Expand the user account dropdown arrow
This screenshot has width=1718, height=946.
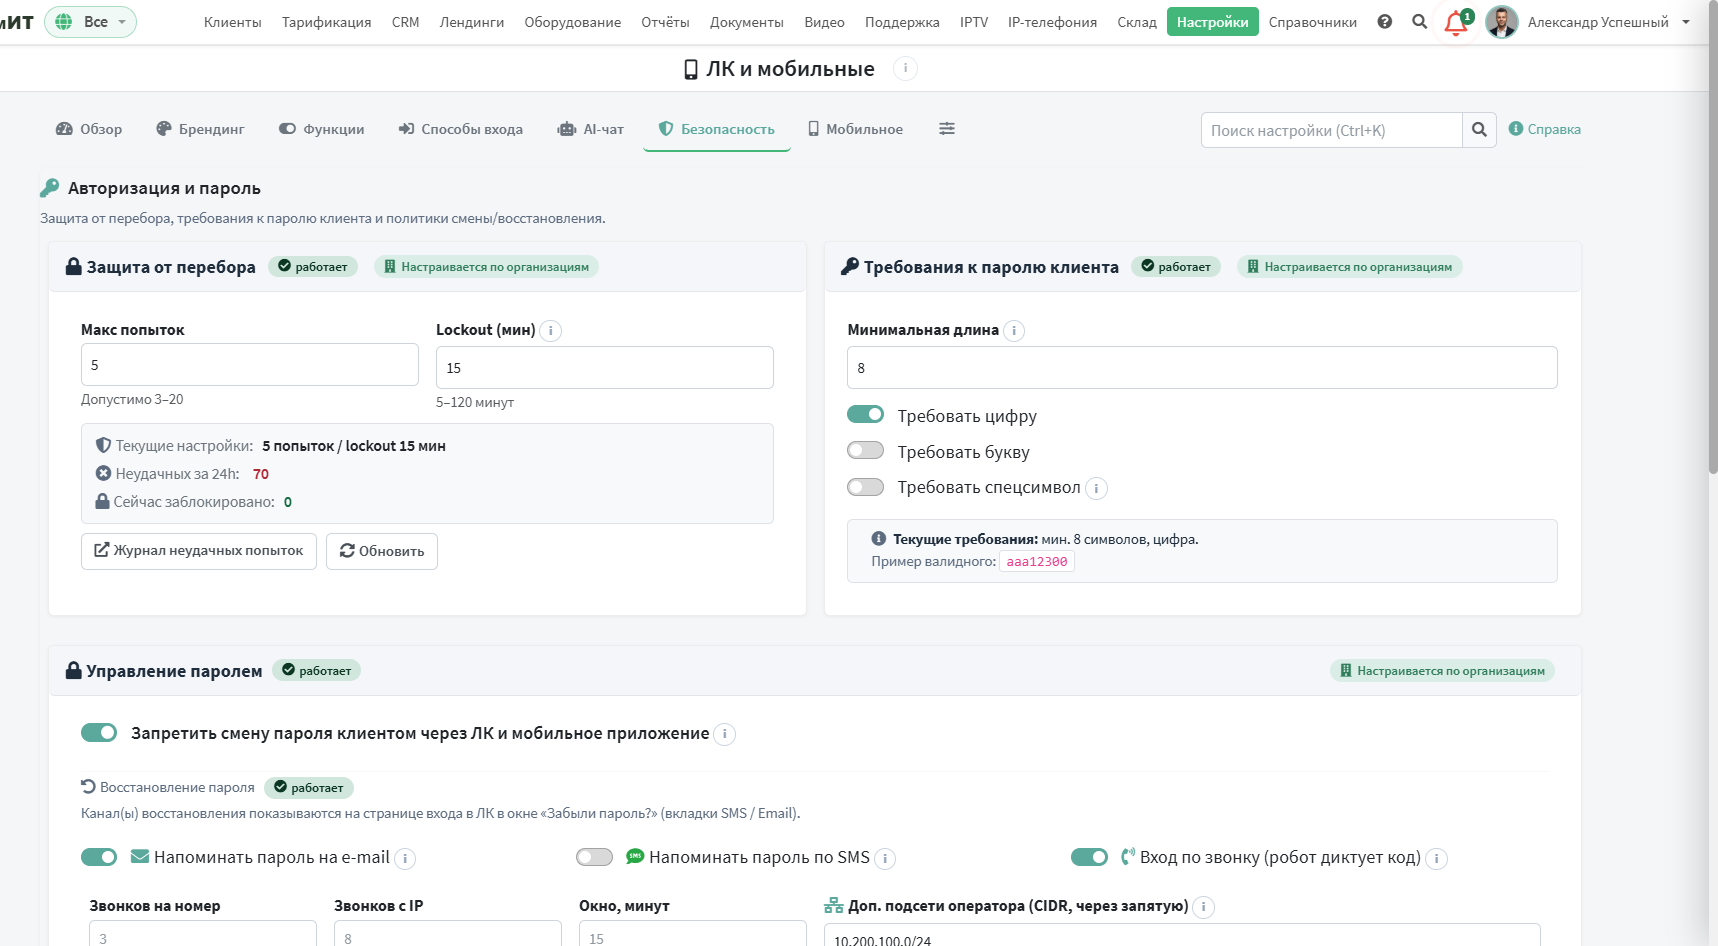pos(1686,22)
